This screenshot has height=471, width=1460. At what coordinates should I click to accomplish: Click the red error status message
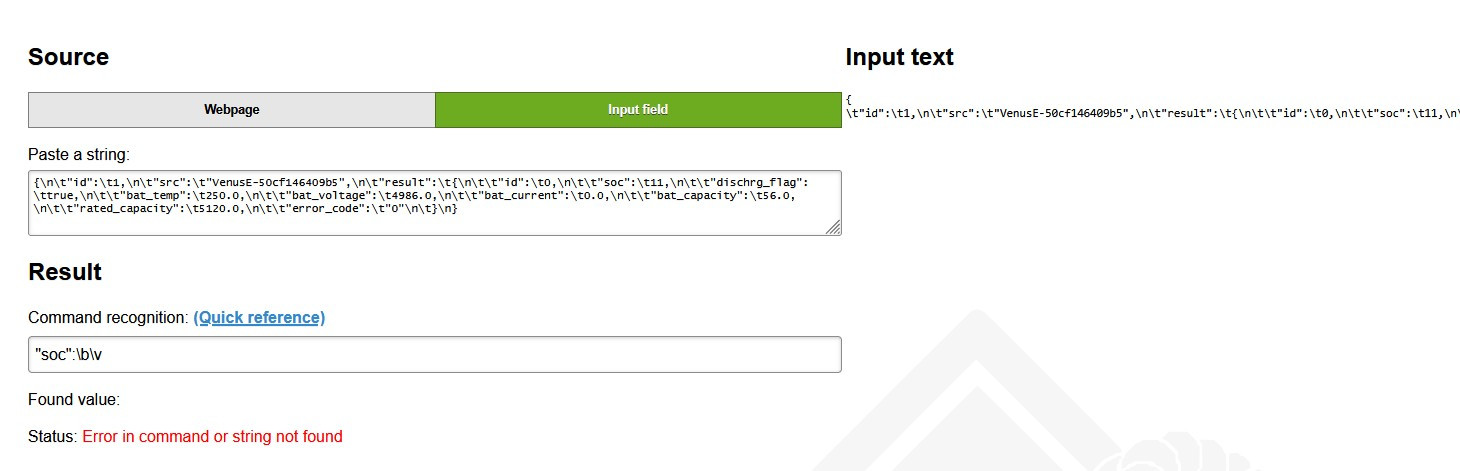212,437
